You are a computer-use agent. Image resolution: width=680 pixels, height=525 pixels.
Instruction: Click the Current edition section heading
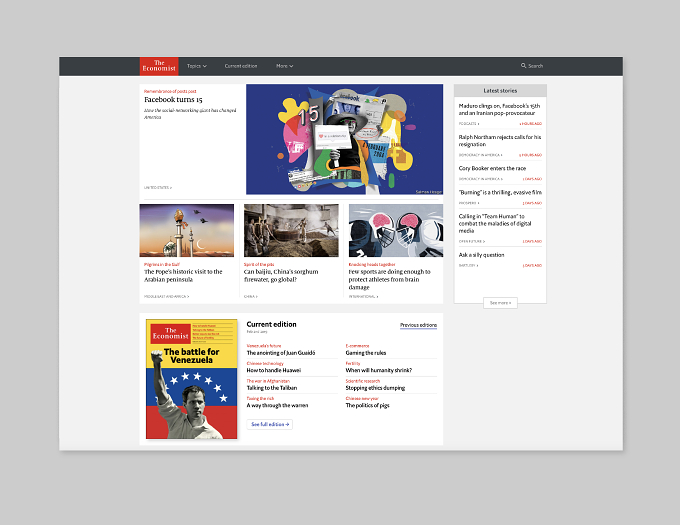[271, 324]
